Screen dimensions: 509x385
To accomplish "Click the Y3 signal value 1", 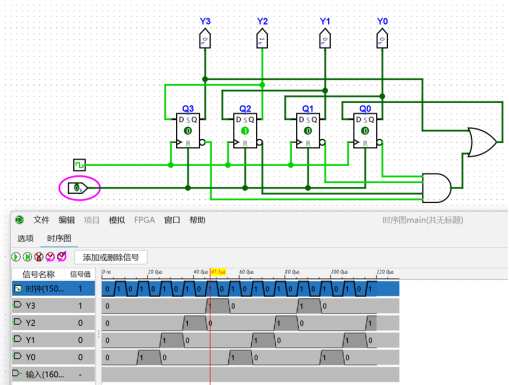I will (80, 306).
